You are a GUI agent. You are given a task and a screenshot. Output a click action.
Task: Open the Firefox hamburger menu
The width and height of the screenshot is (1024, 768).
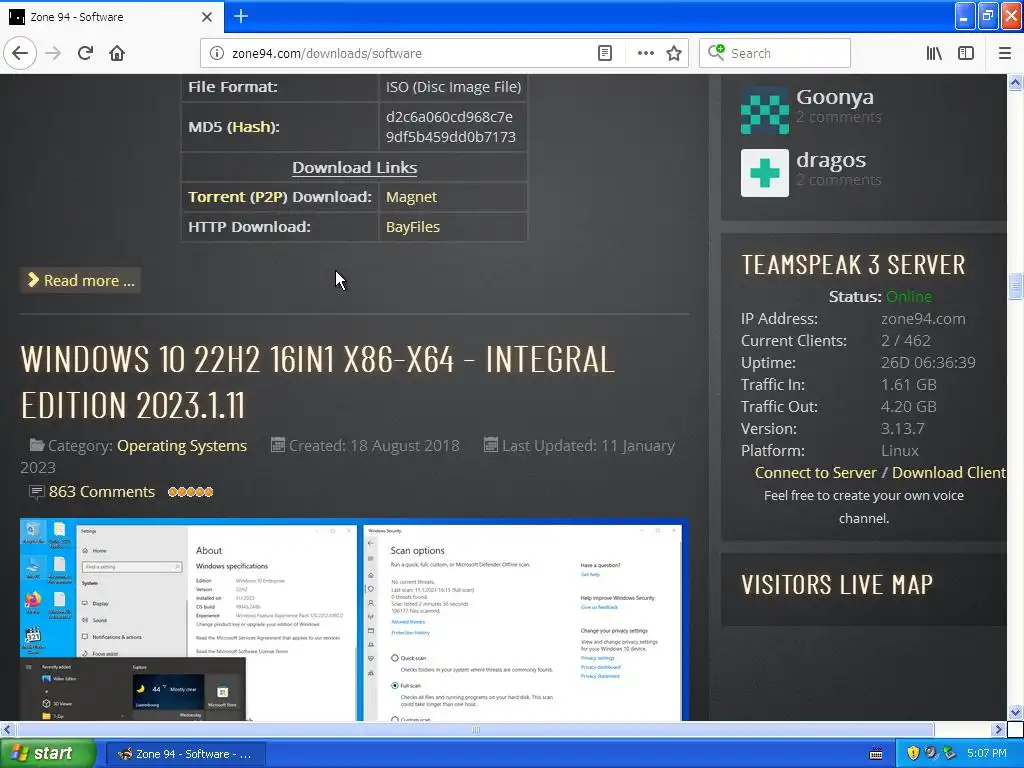1004,53
